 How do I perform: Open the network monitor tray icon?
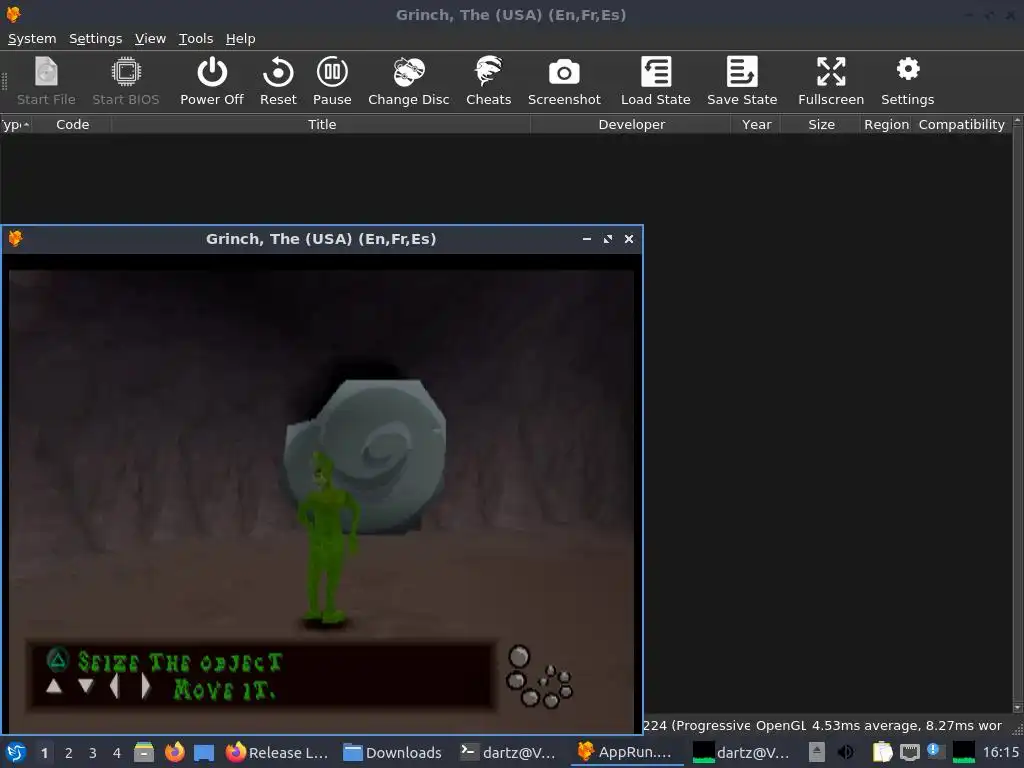(x=910, y=753)
